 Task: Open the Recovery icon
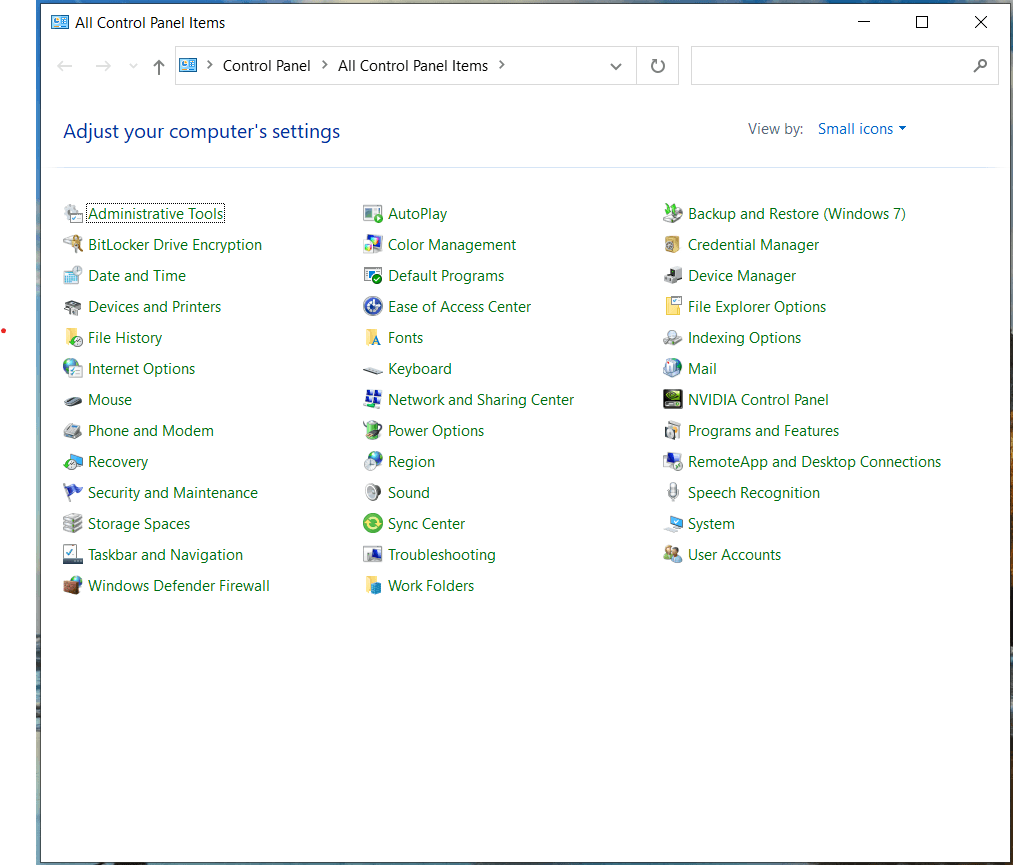click(73, 462)
